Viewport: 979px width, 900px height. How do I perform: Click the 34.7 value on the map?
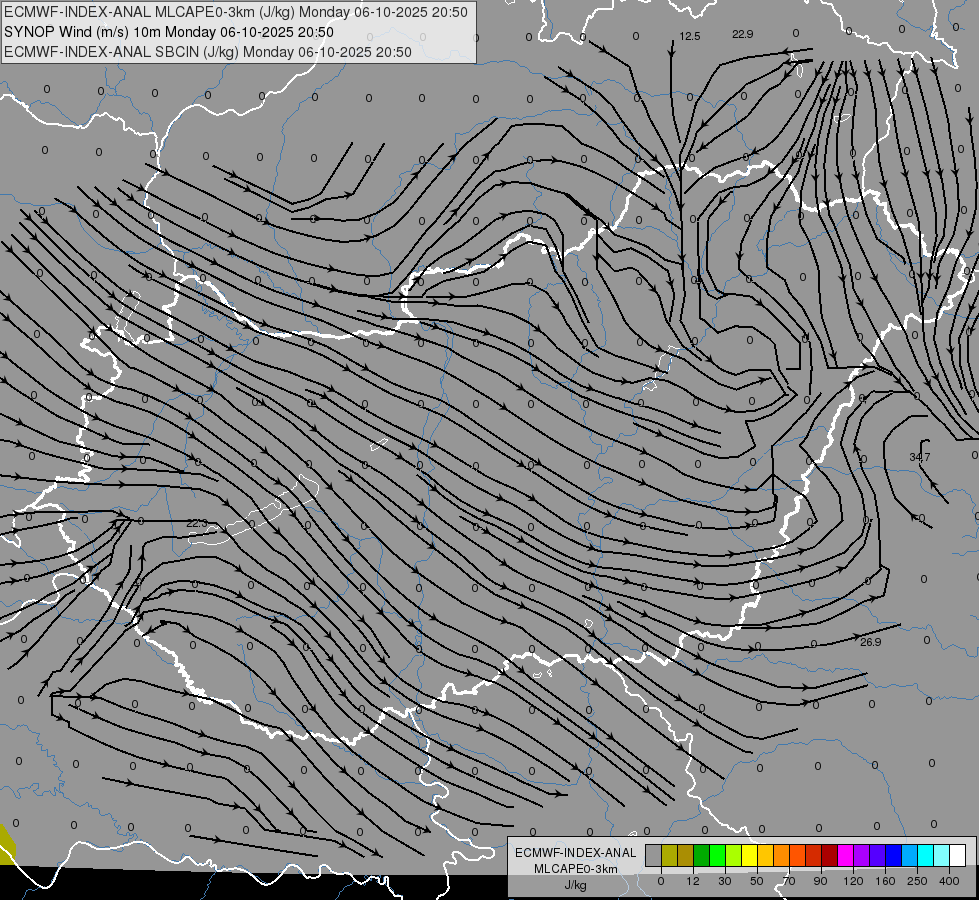tap(920, 457)
